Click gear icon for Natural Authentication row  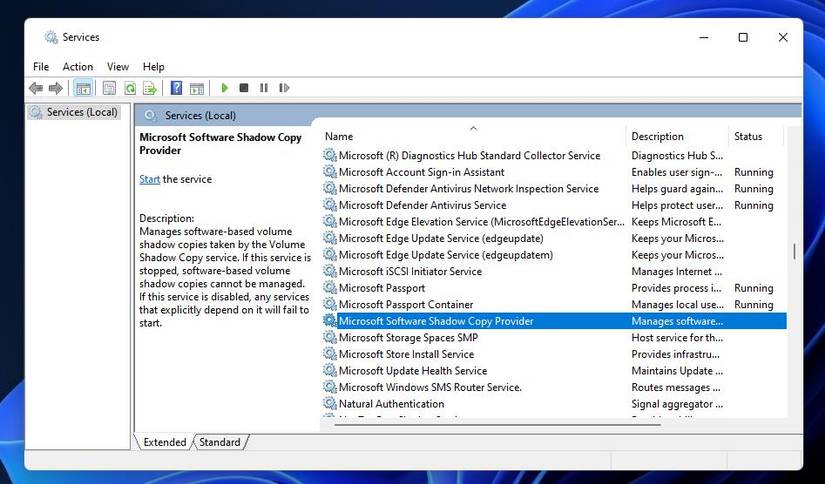(x=330, y=404)
